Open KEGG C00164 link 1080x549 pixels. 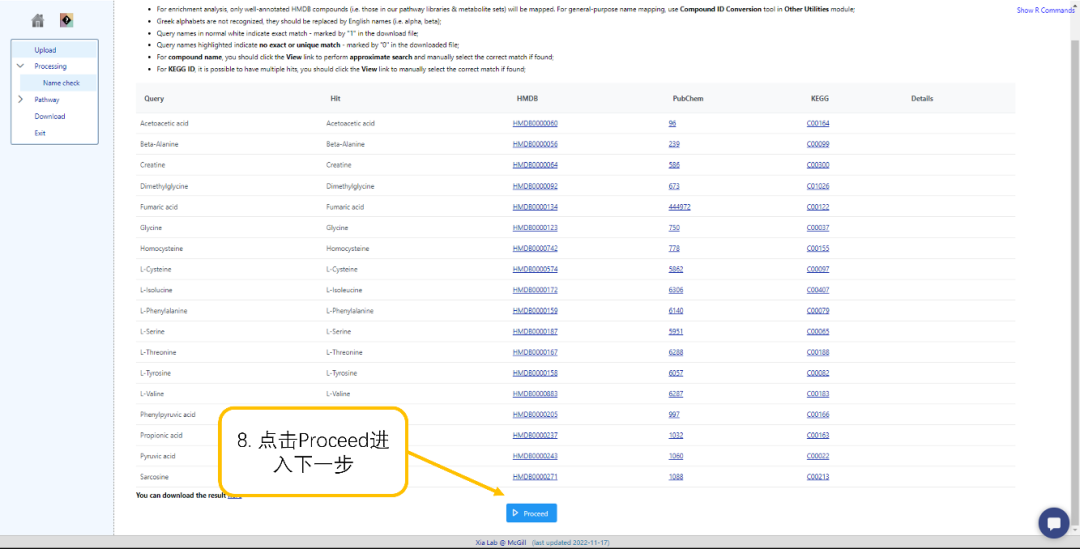[818, 123]
